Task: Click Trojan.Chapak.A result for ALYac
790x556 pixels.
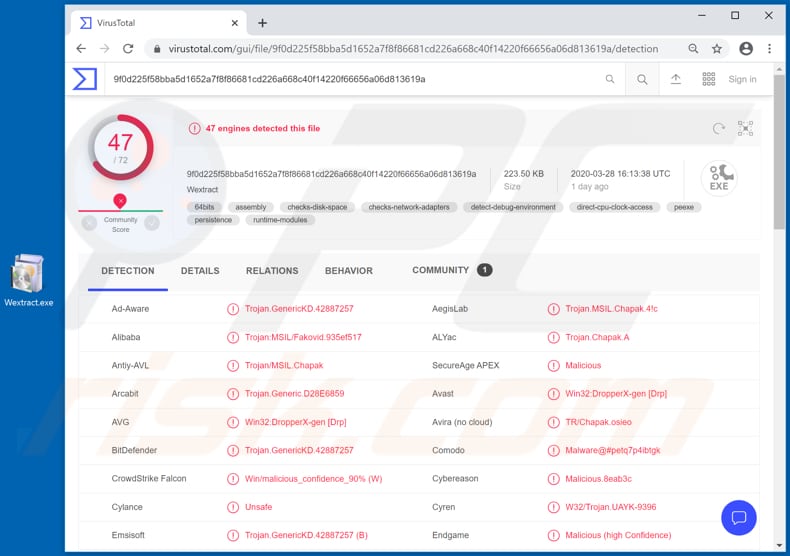Action: [x=597, y=337]
